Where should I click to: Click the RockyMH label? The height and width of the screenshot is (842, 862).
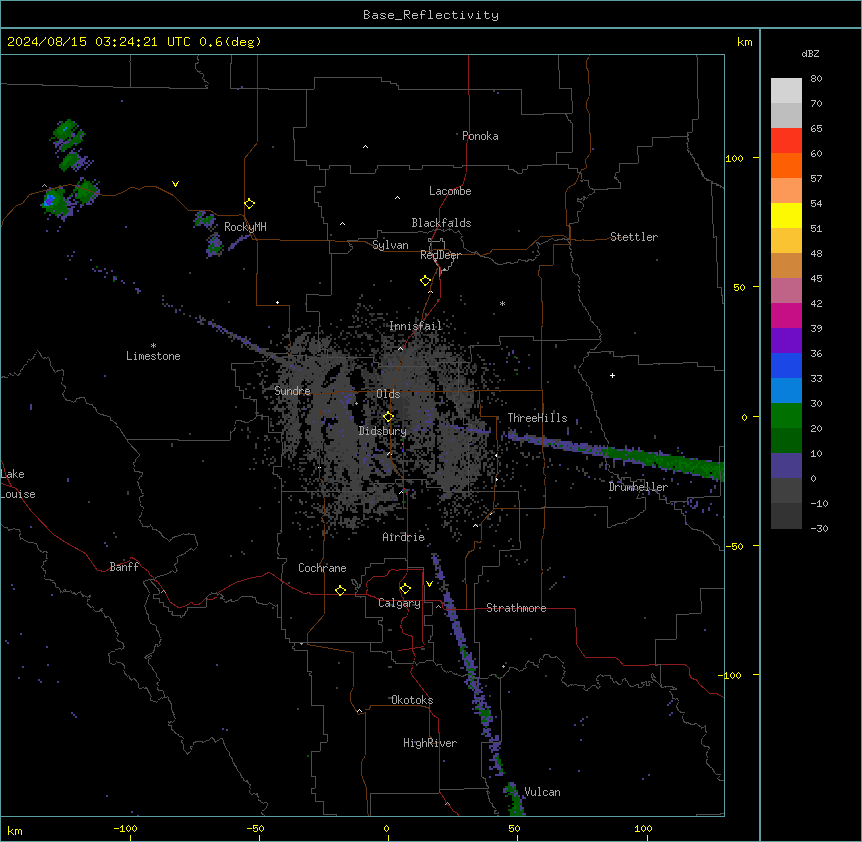(x=245, y=227)
